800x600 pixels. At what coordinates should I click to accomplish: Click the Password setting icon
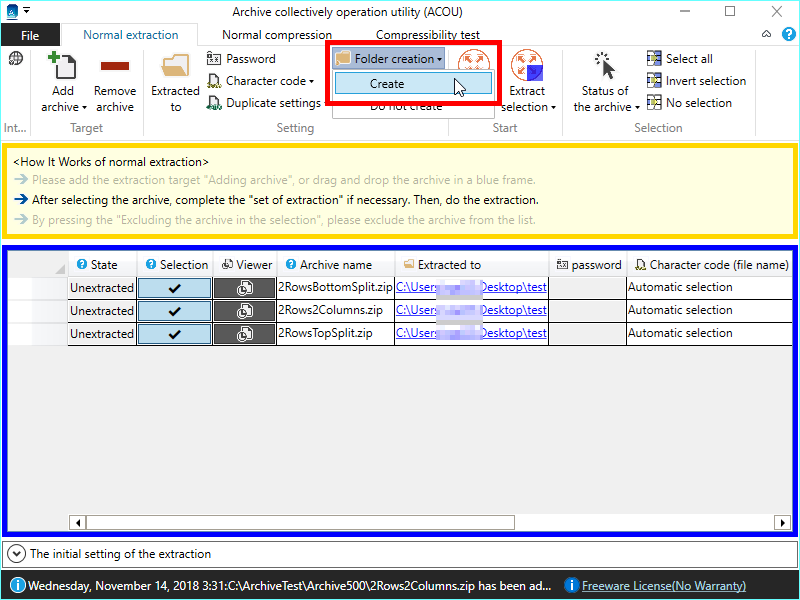click(215, 59)
